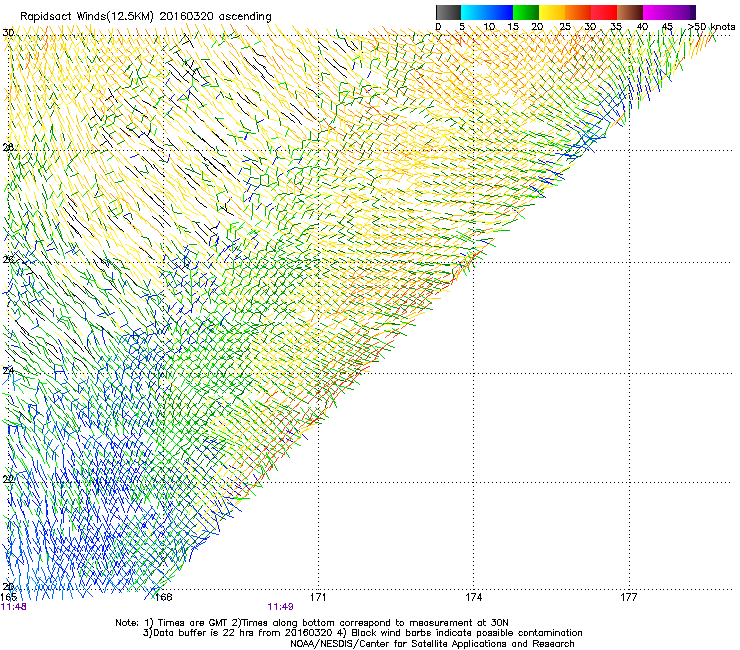This screenshot has height=650, width=740.
Task: Click the '35' label under the color bar
Action: click(x=616, y=27)
